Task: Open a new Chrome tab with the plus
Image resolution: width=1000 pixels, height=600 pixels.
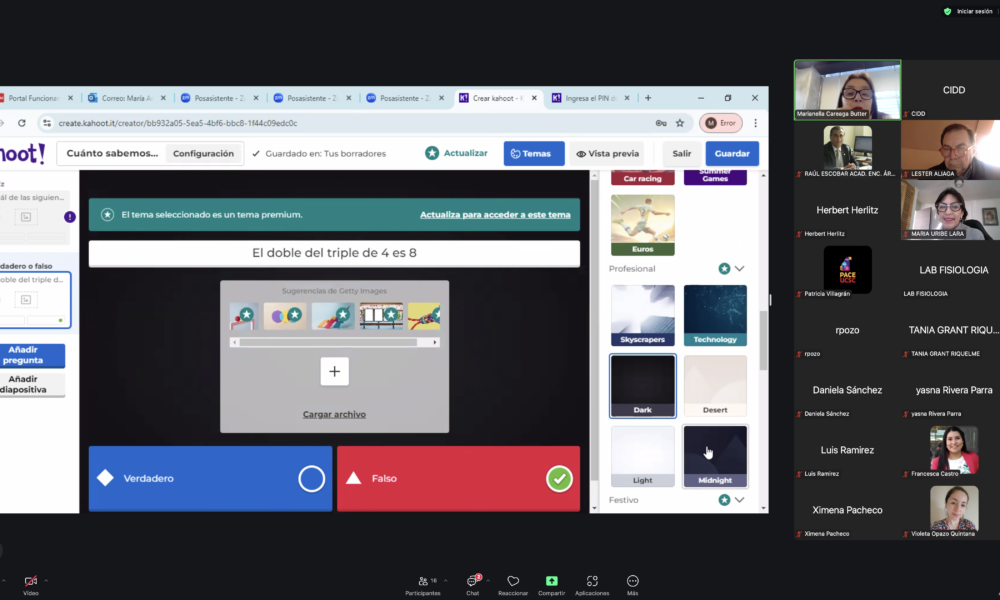Action: click(648, 98)
